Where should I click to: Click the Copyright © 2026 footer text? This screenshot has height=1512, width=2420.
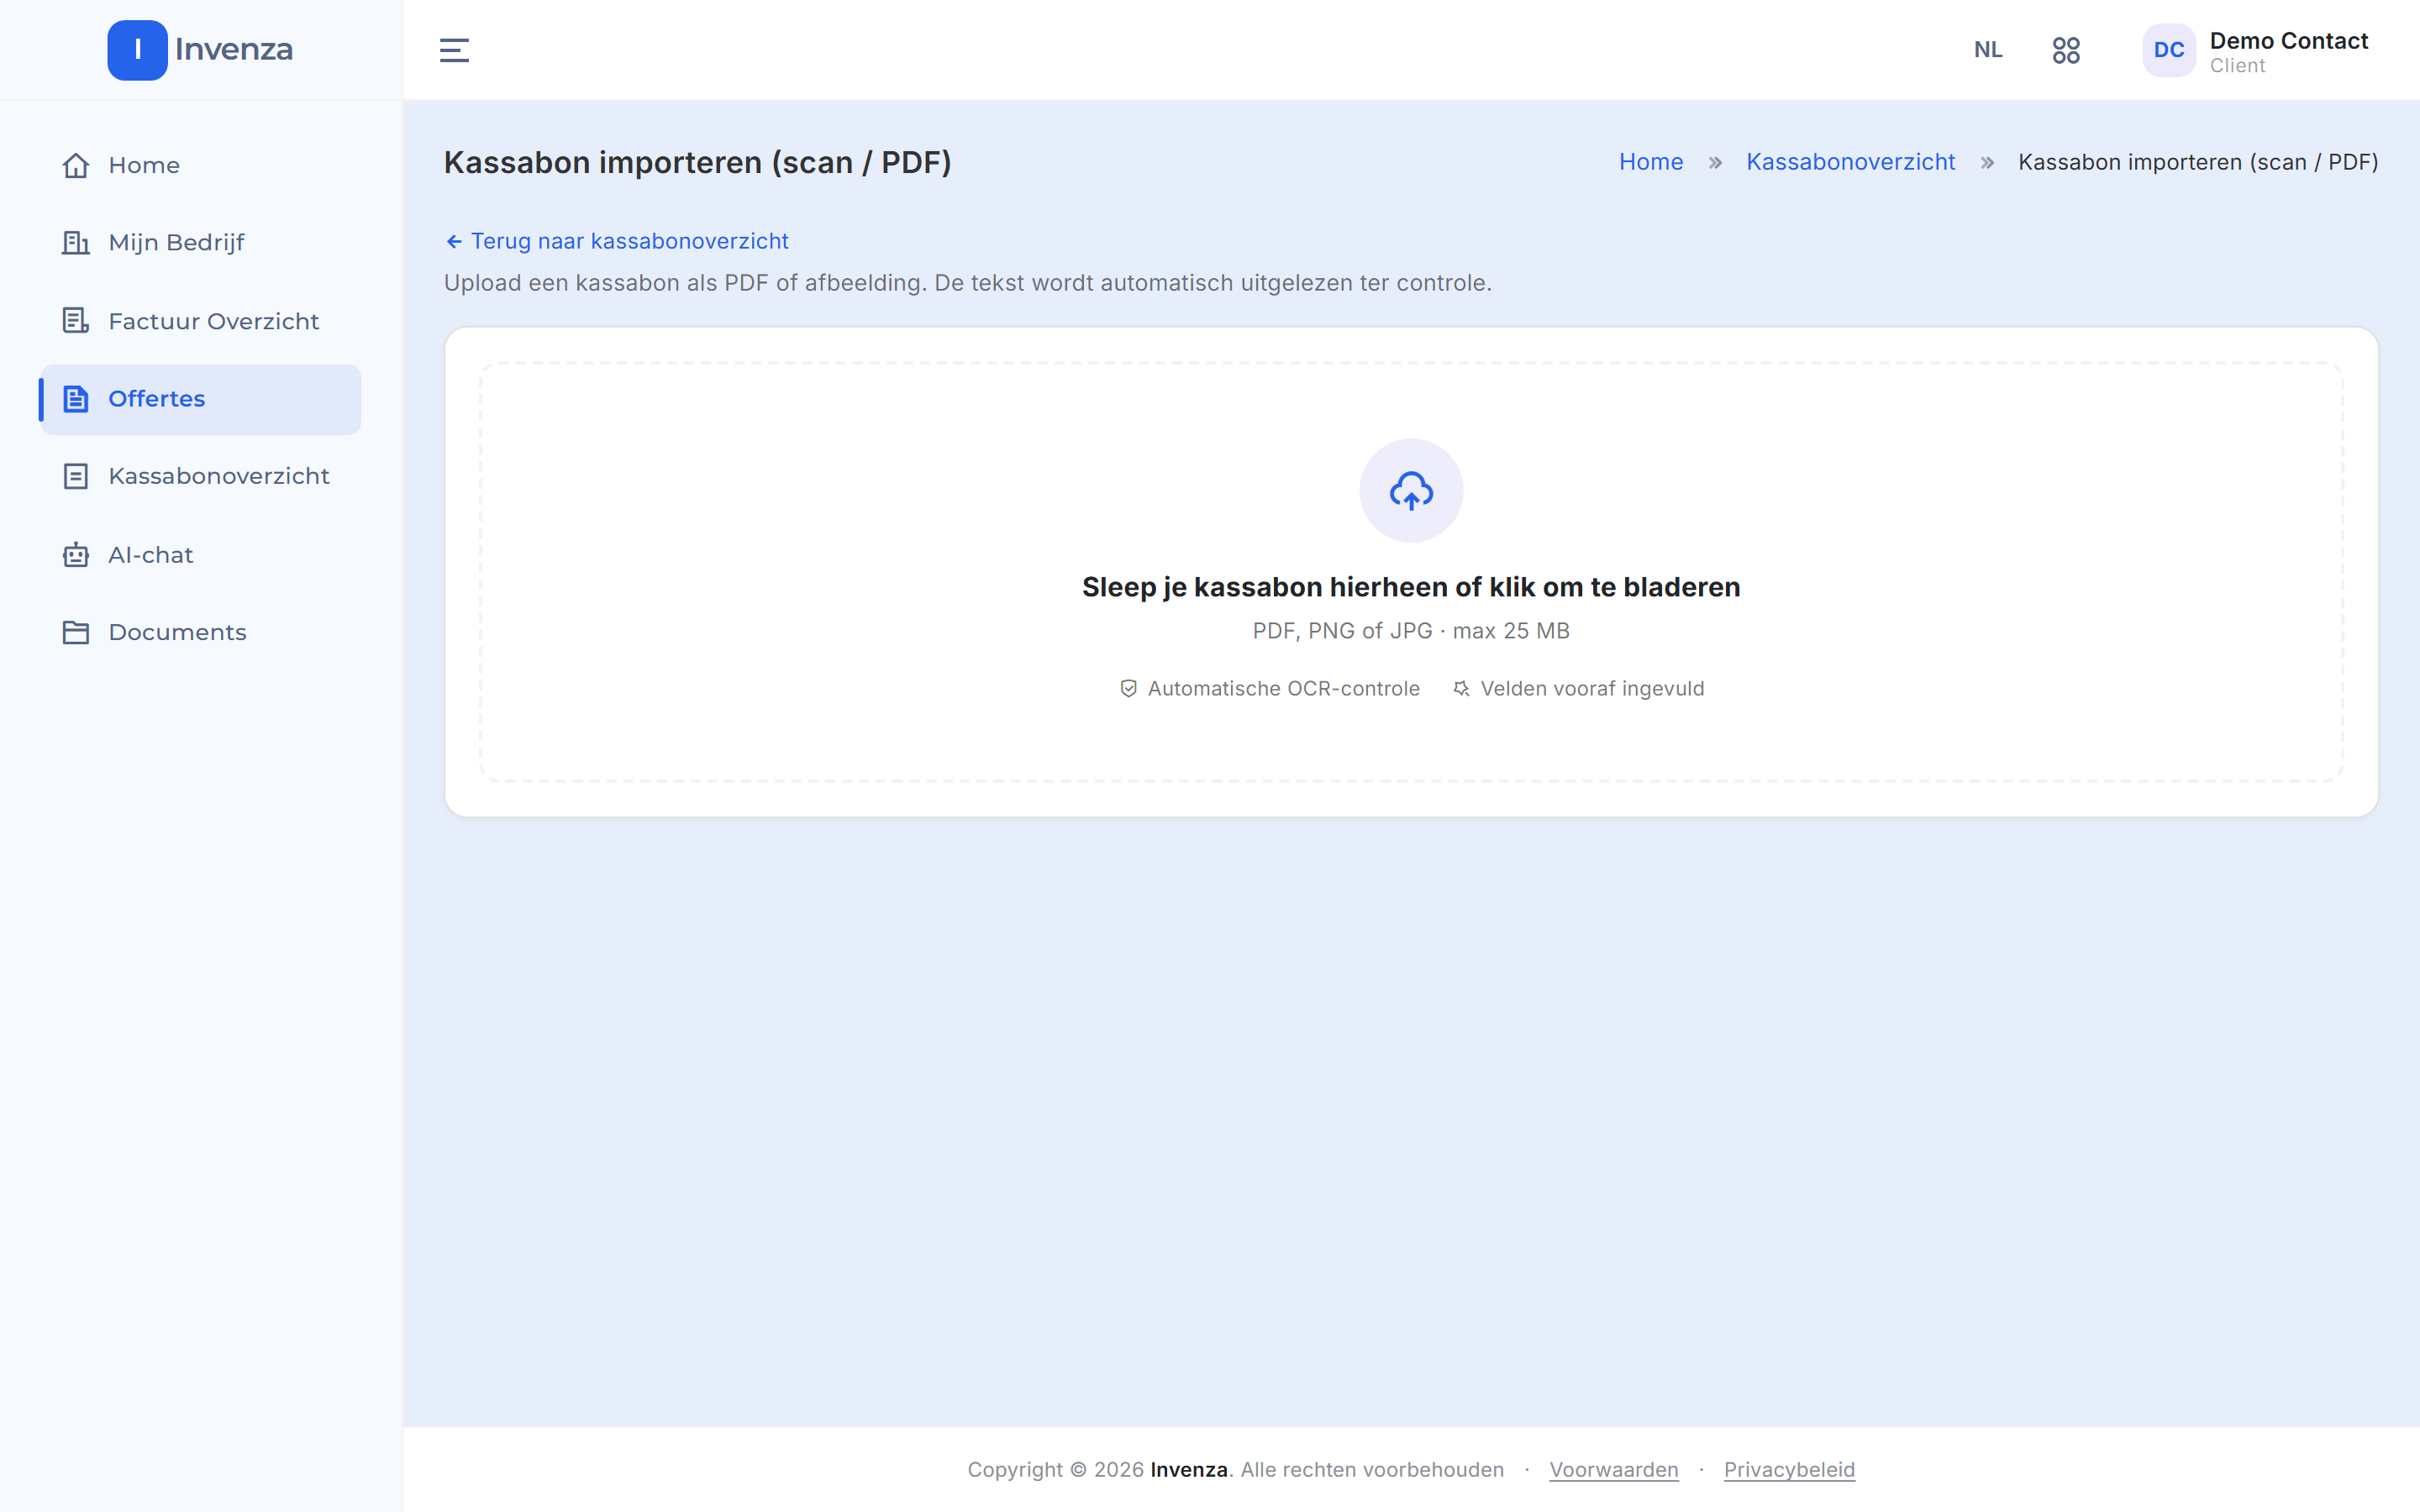pyautogui.click(x=1235, y=1470)
